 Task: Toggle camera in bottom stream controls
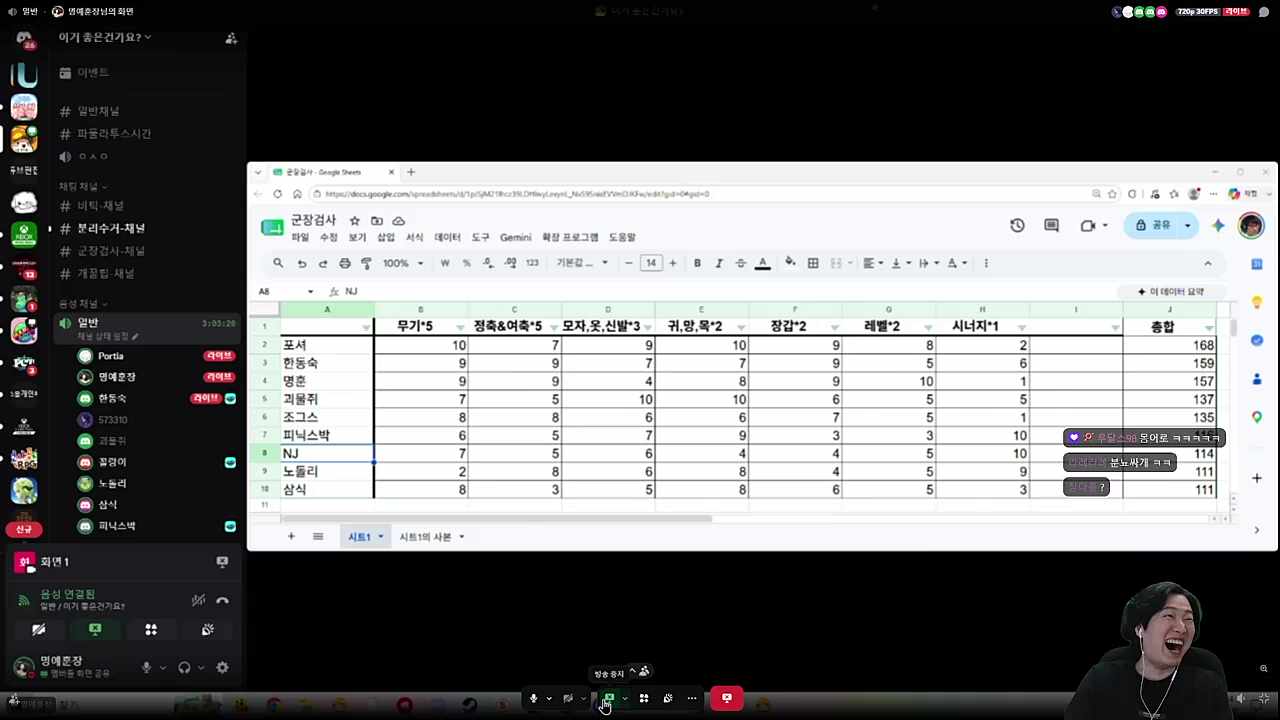(567, 698)
